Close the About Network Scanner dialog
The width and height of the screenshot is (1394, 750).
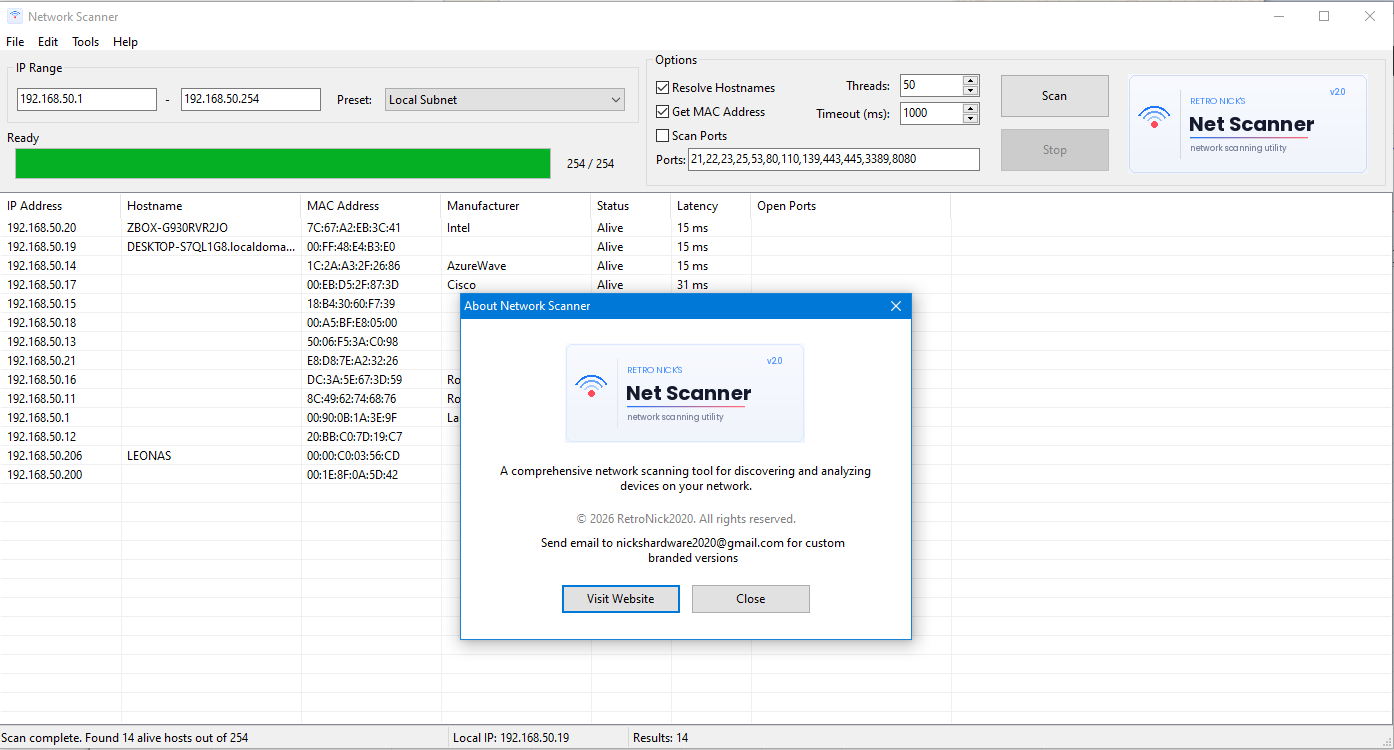point(896,306)
